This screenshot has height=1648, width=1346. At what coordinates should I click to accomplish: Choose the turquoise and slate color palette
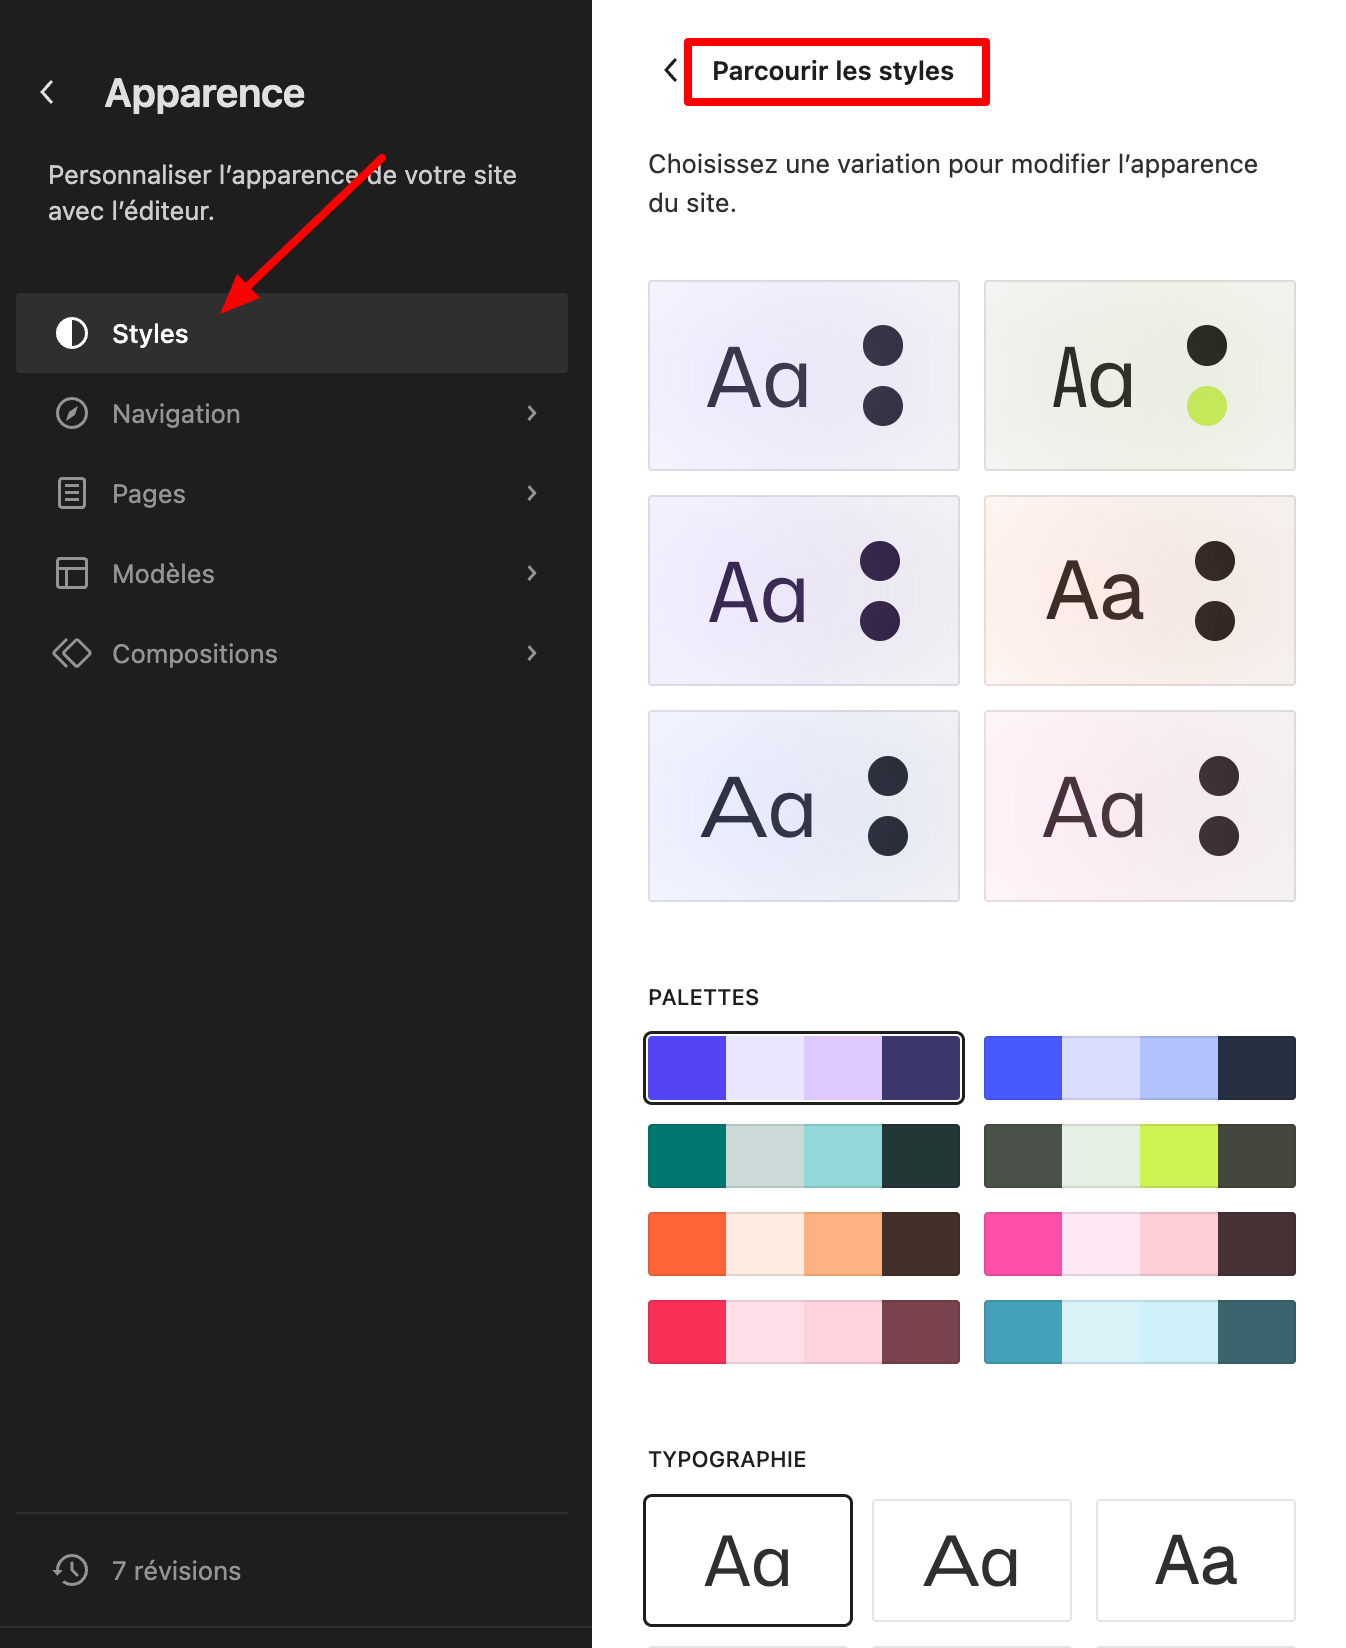[1140, 1332]
